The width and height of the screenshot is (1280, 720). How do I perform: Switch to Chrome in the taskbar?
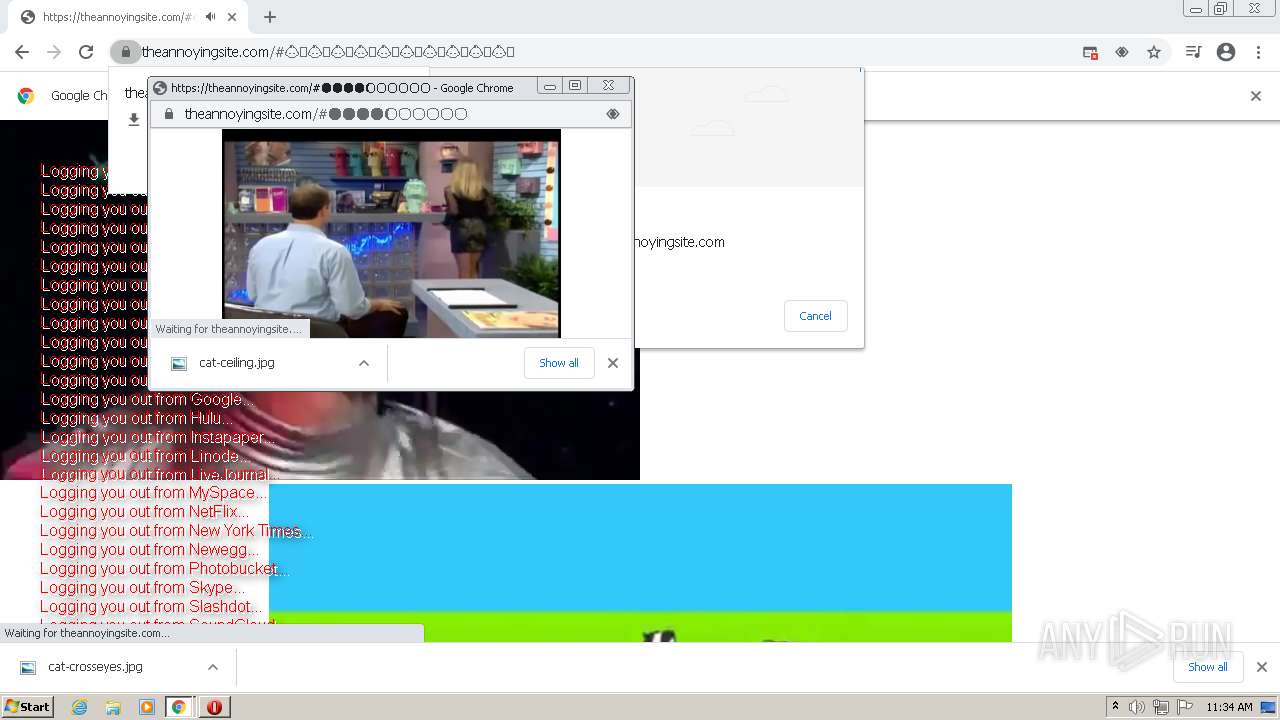(179, 707)
